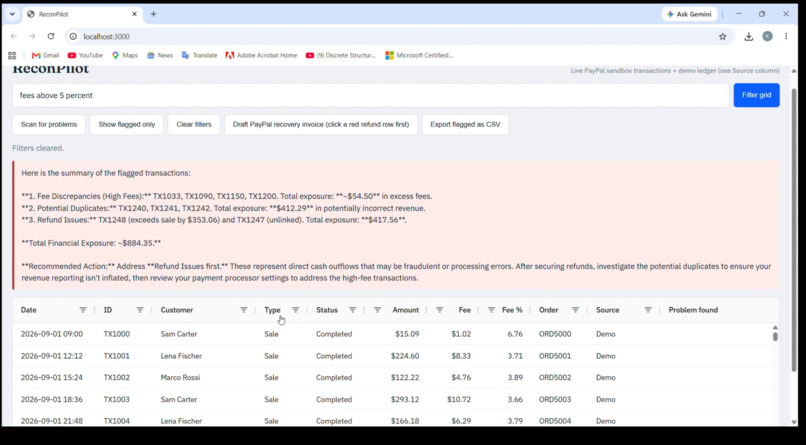The image size is (806, 445).
Task: Select transaction ID TX1003 cell
Action: 117,399
